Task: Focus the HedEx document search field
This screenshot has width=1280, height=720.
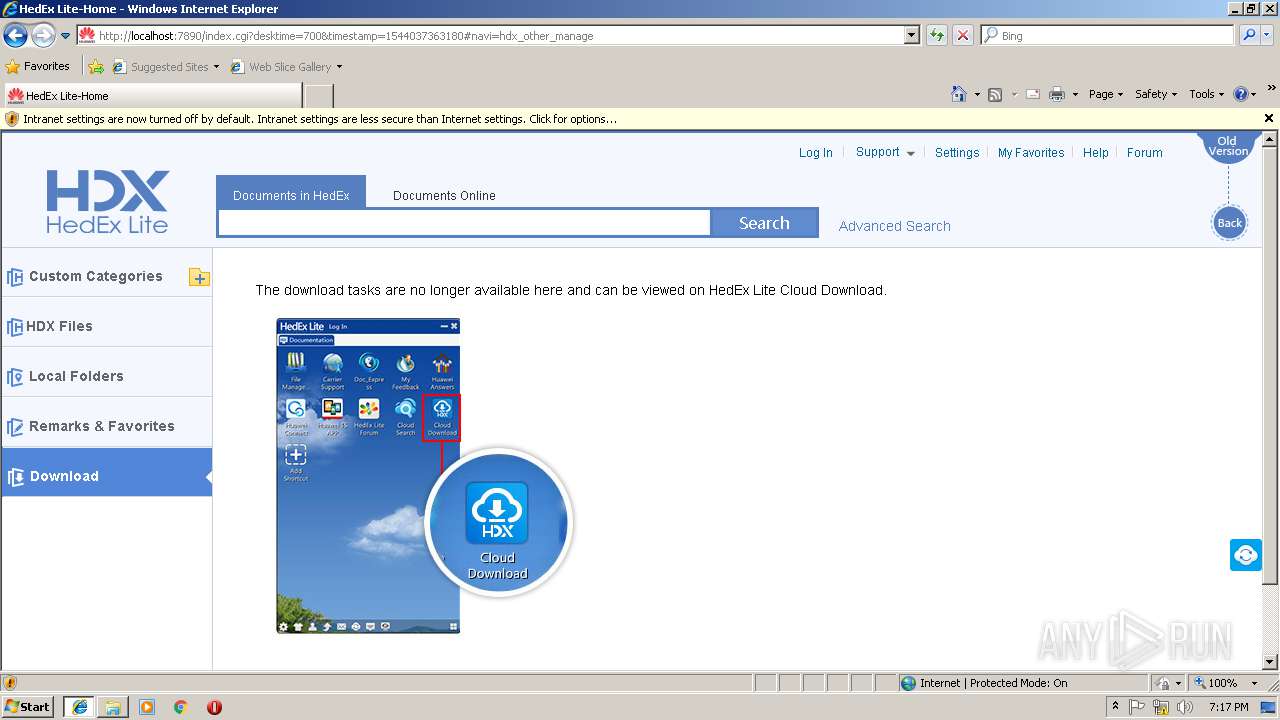Action: pyautogui.click(x=464, y=223)
